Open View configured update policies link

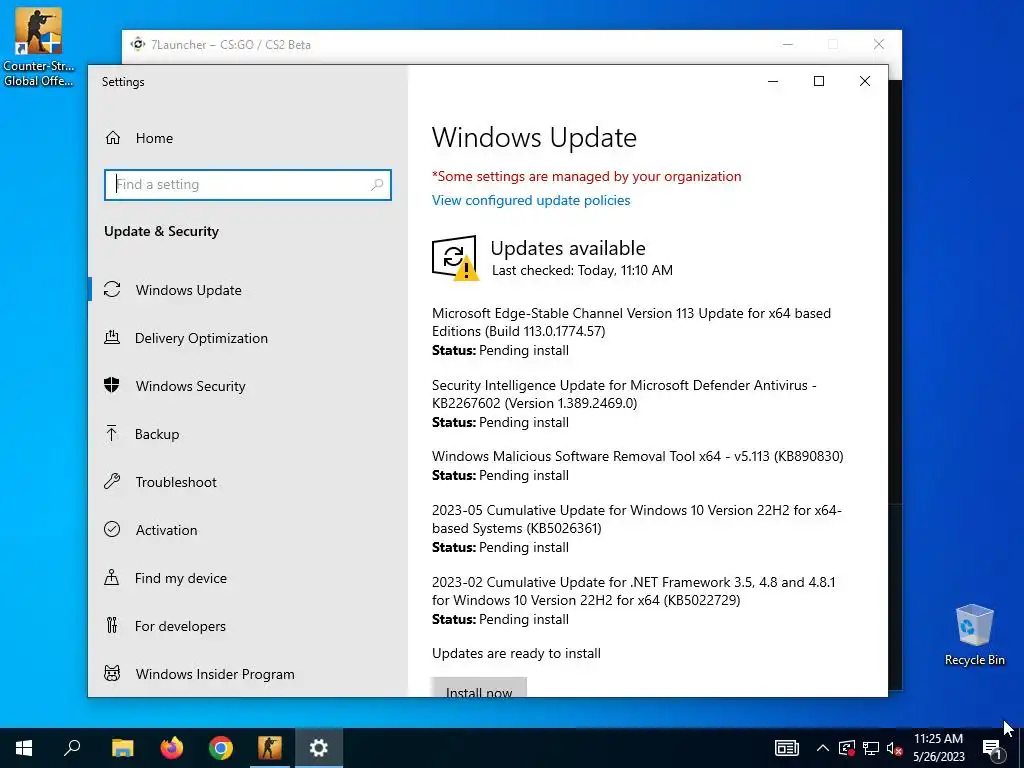[531, 200]
